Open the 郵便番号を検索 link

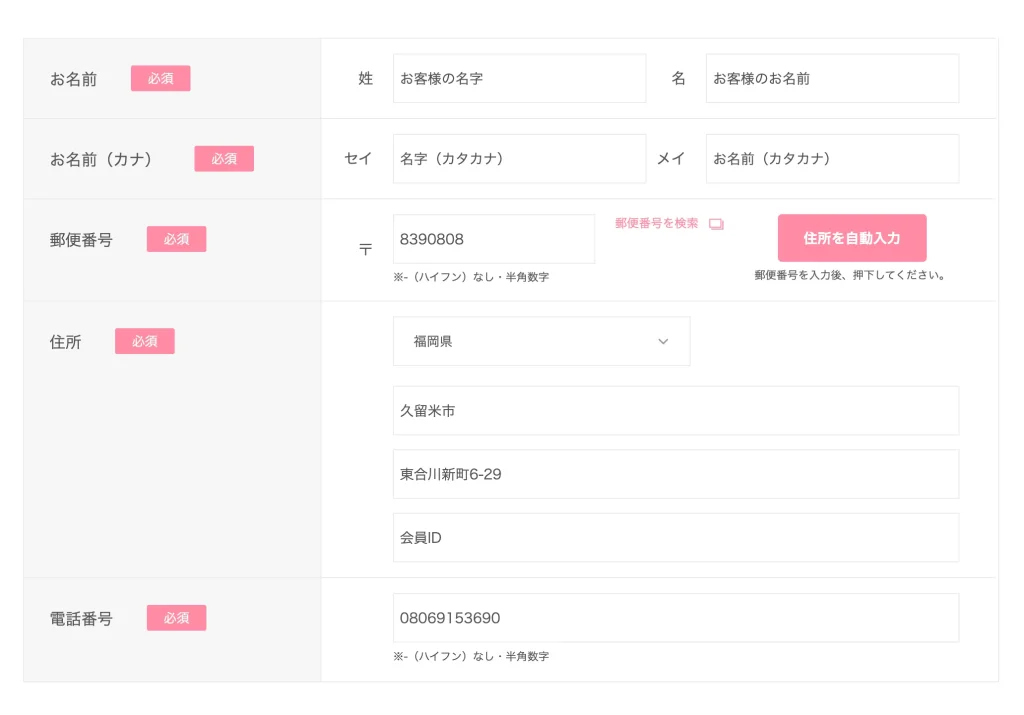(657, 224)
